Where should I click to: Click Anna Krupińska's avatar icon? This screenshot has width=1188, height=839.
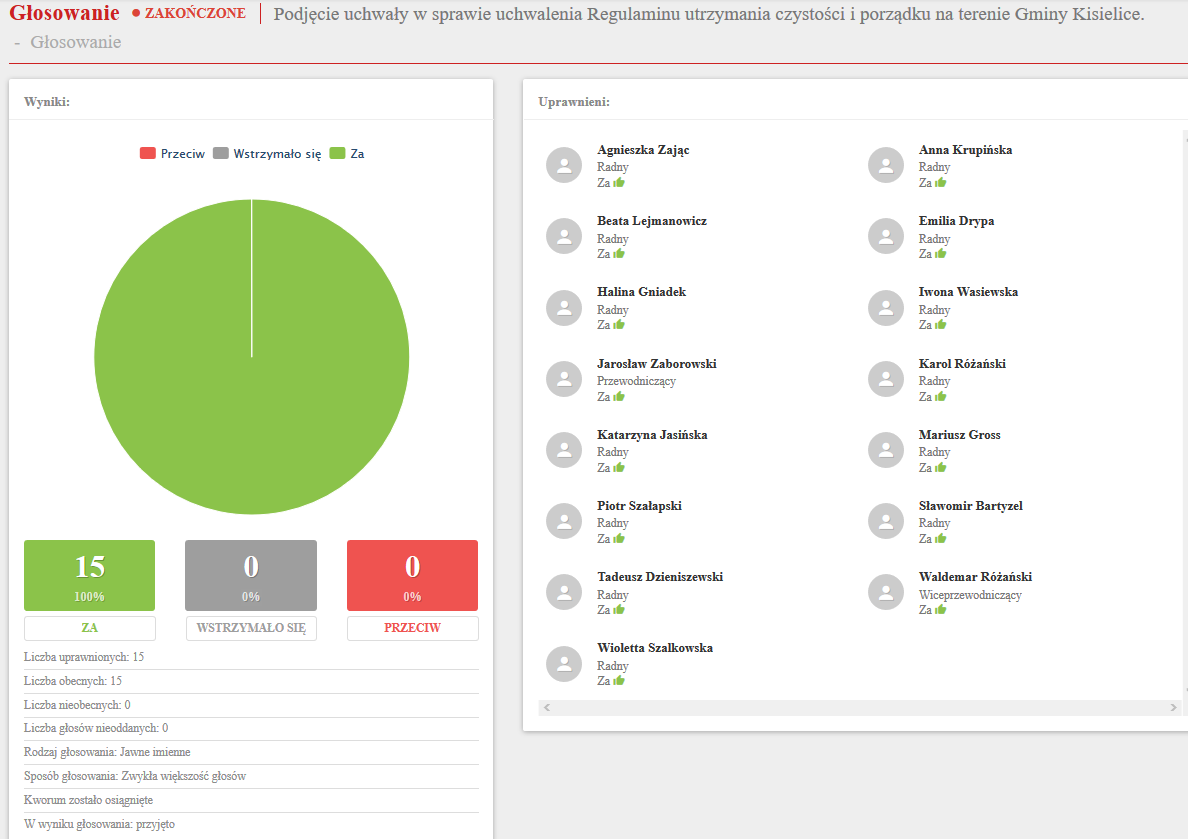point(886,165)
